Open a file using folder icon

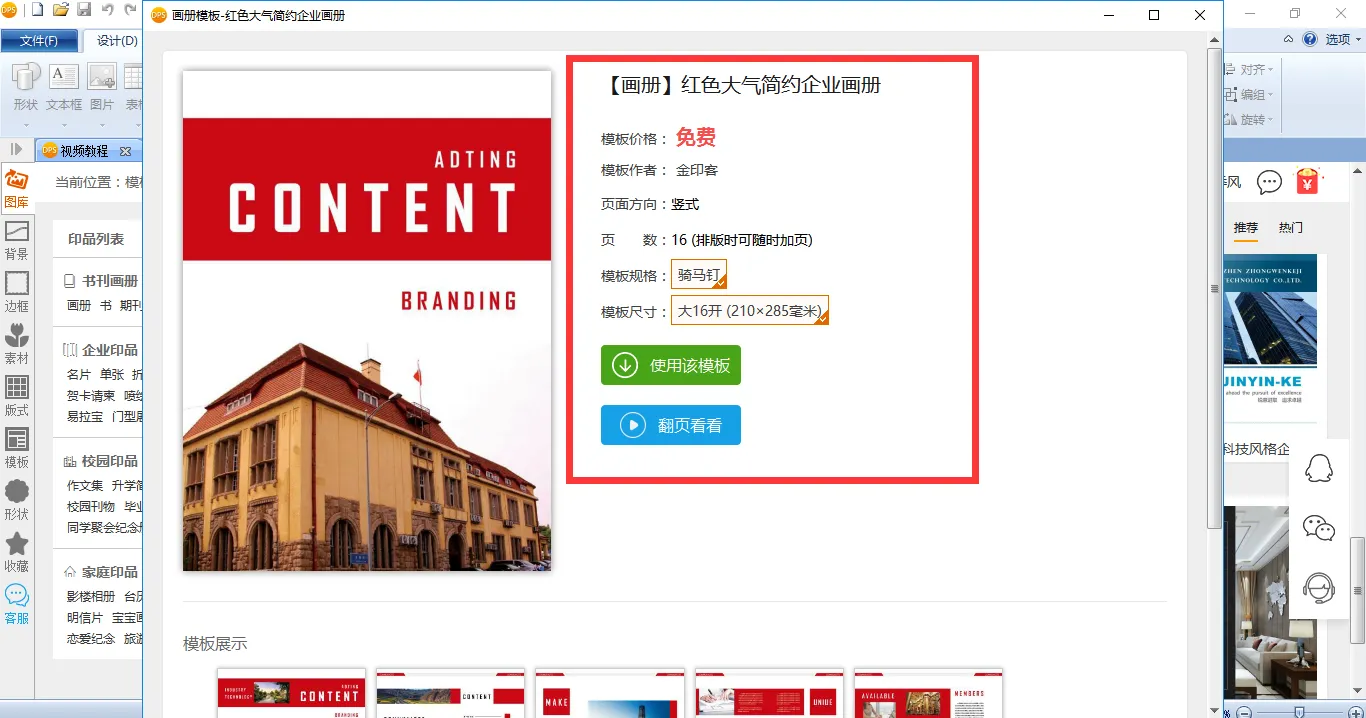tap(61, 10)
